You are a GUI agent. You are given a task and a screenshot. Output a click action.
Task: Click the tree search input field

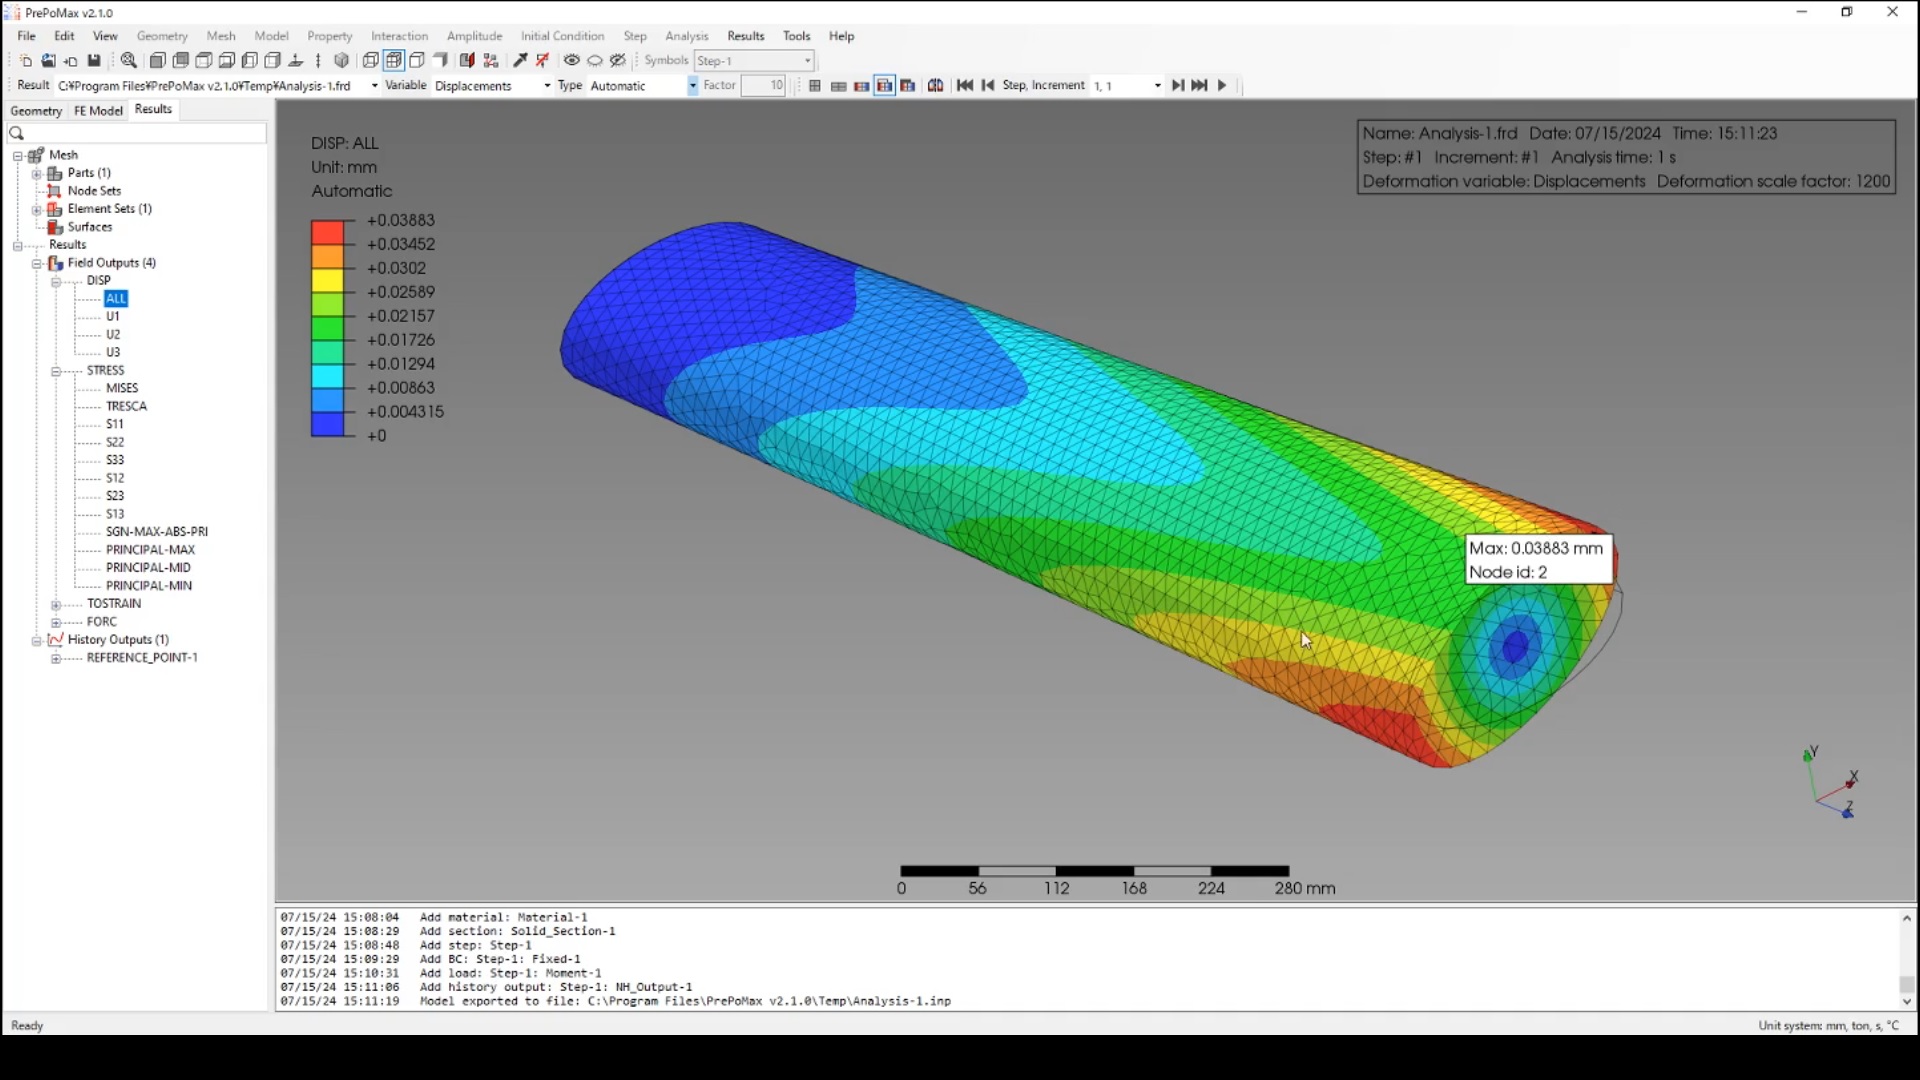(140, 133)
